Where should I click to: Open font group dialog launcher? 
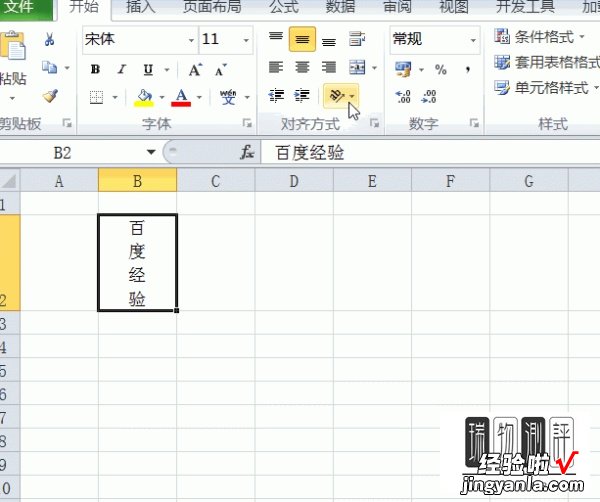click(x=247, y=123)
